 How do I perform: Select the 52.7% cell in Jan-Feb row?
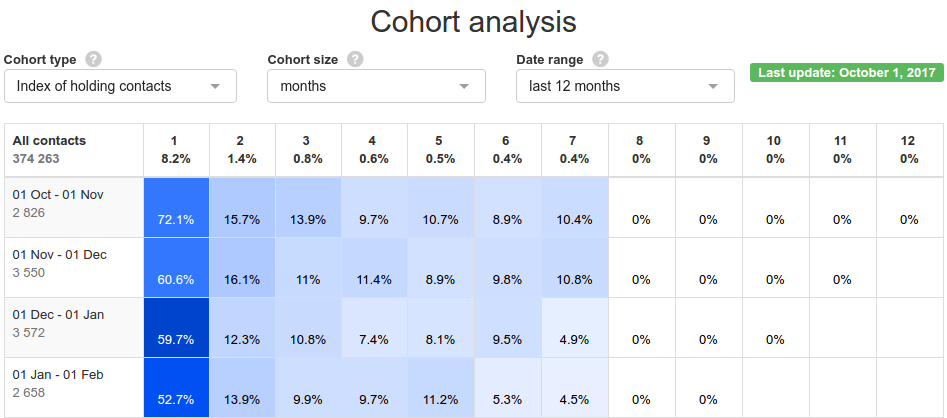pyautogui.click(x=176, y=388)
